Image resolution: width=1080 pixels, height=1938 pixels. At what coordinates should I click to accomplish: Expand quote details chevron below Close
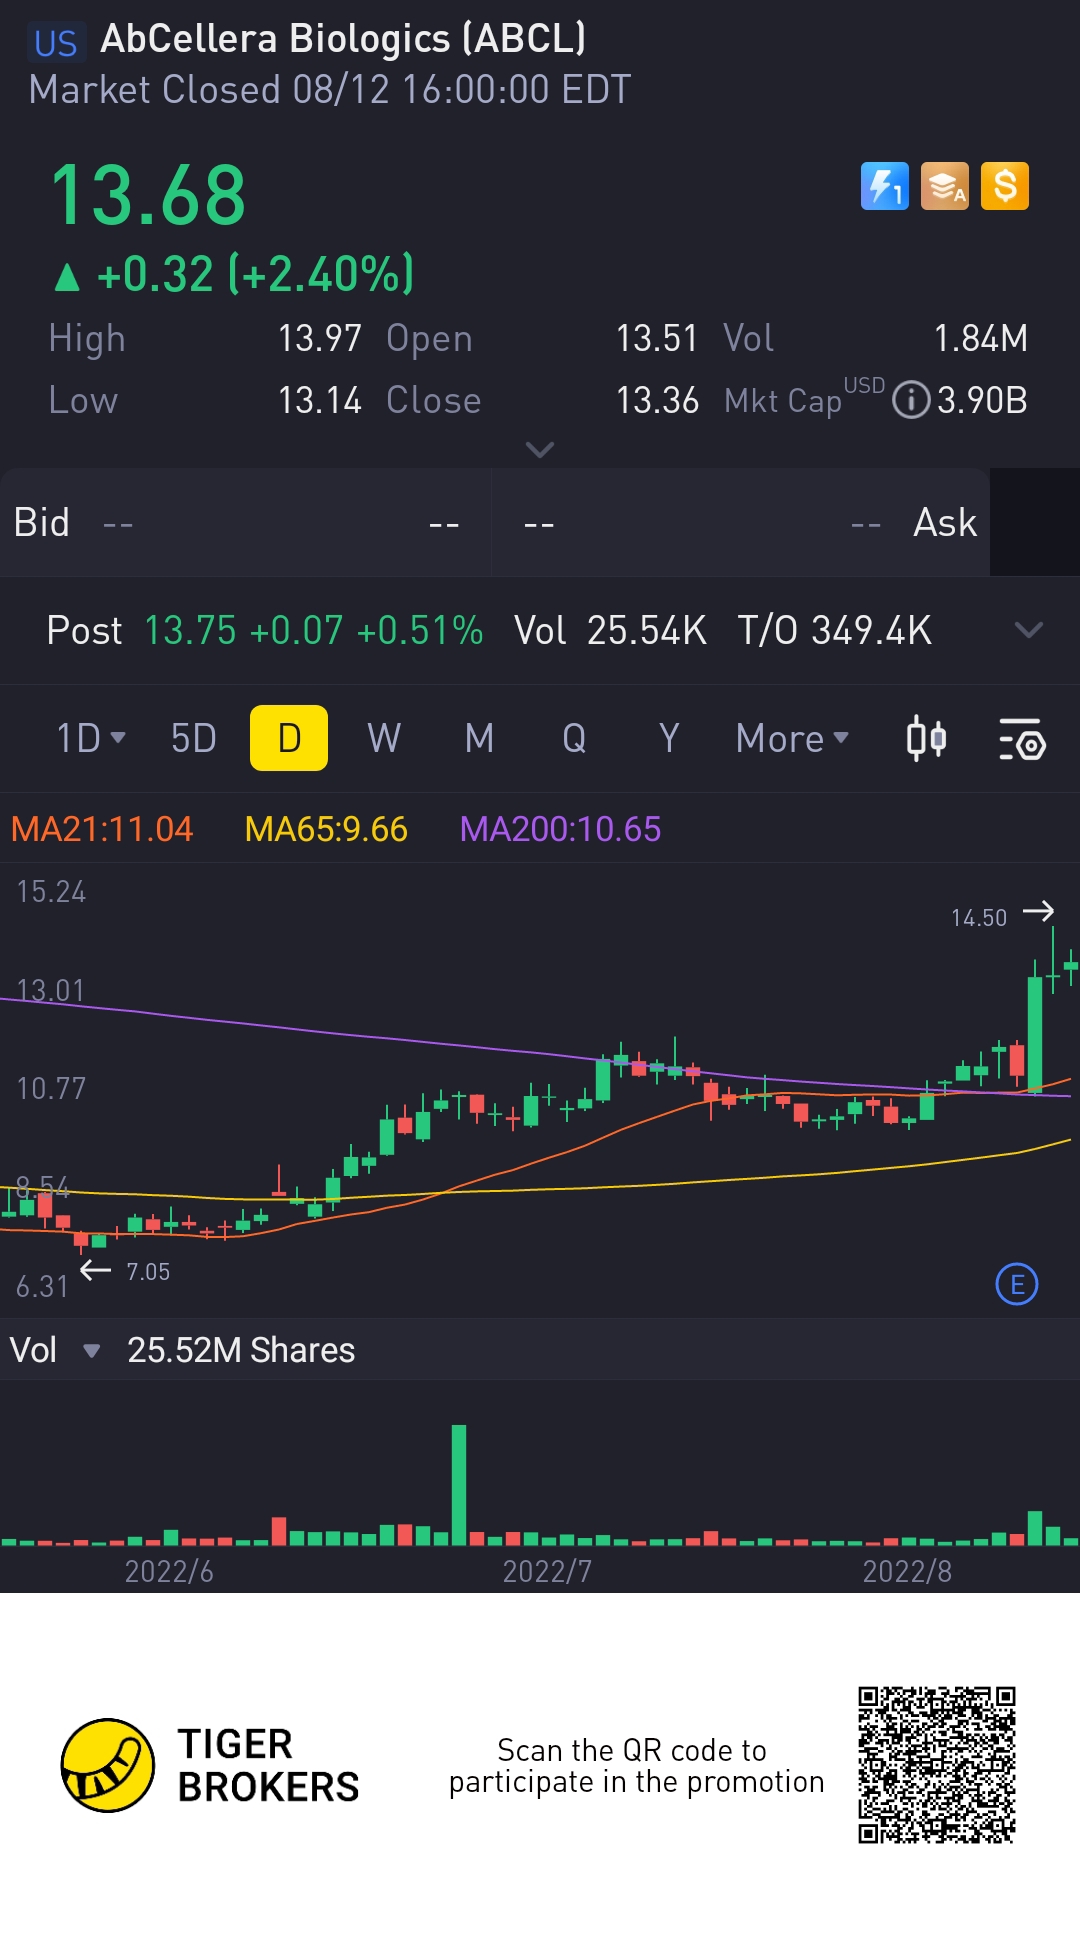(540, 450)
